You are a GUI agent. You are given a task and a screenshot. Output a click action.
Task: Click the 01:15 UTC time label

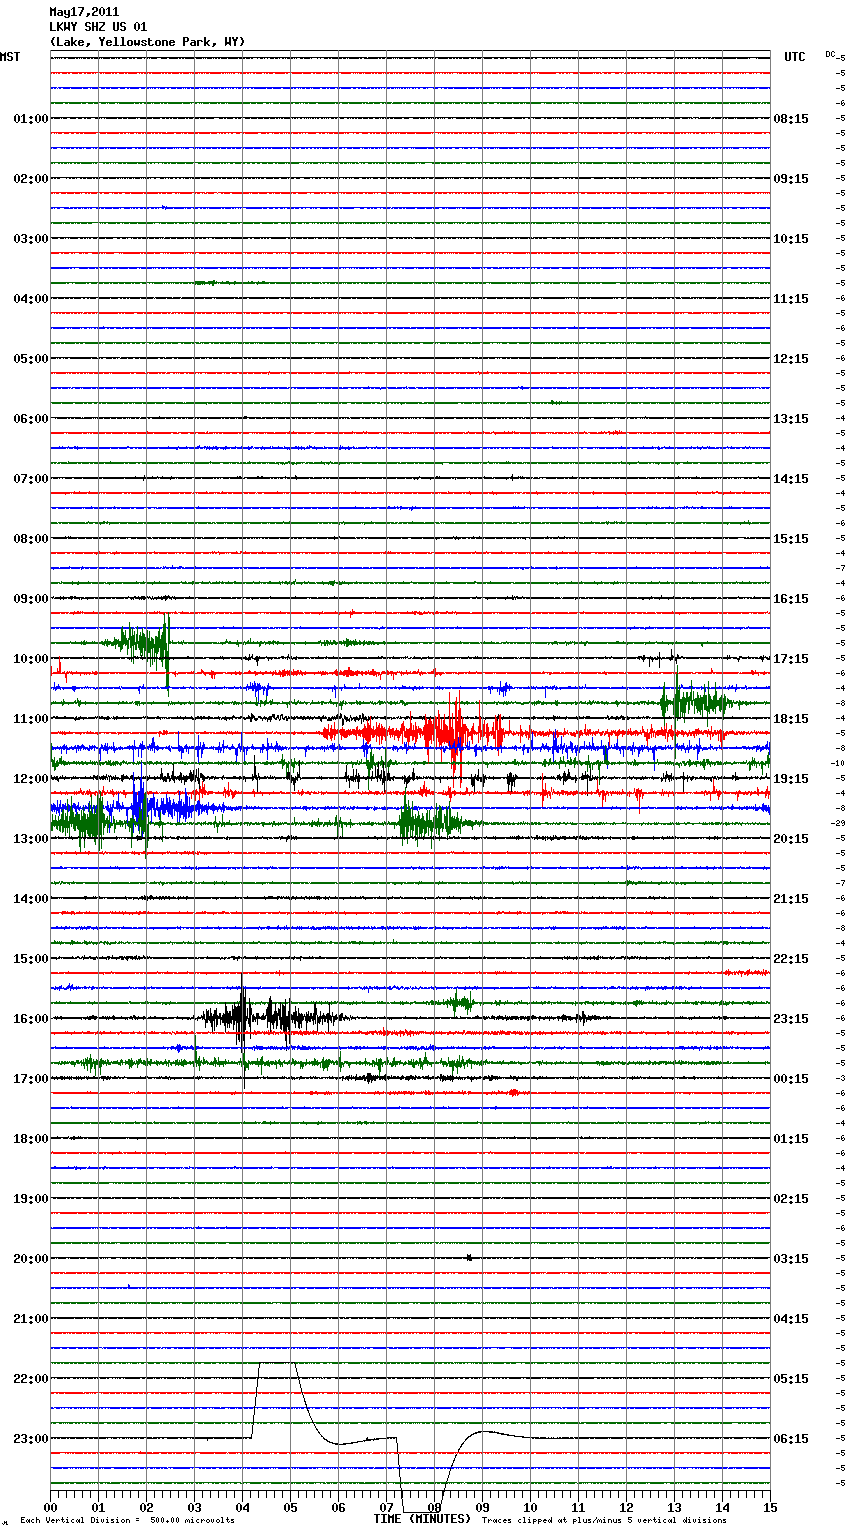tap(791, 1139)
